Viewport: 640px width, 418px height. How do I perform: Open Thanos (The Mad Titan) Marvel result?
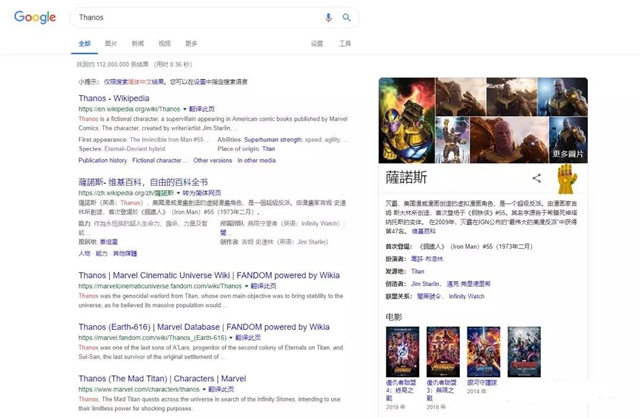click(162, 378)
